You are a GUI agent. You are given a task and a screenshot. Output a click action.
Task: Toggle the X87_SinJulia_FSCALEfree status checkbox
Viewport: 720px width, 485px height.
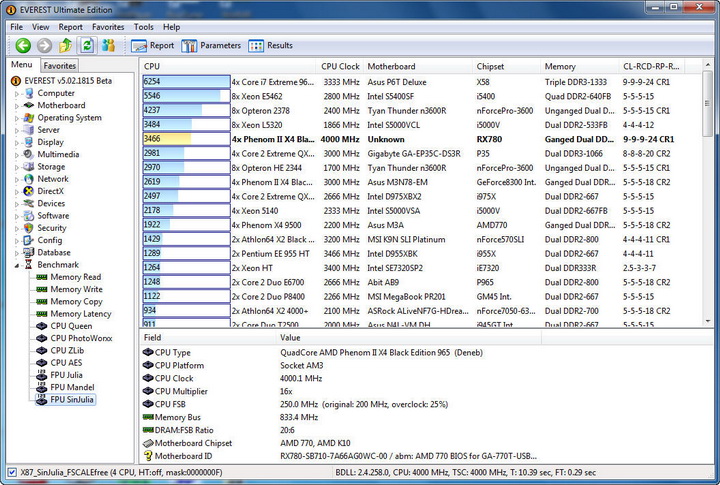(12, 472)
